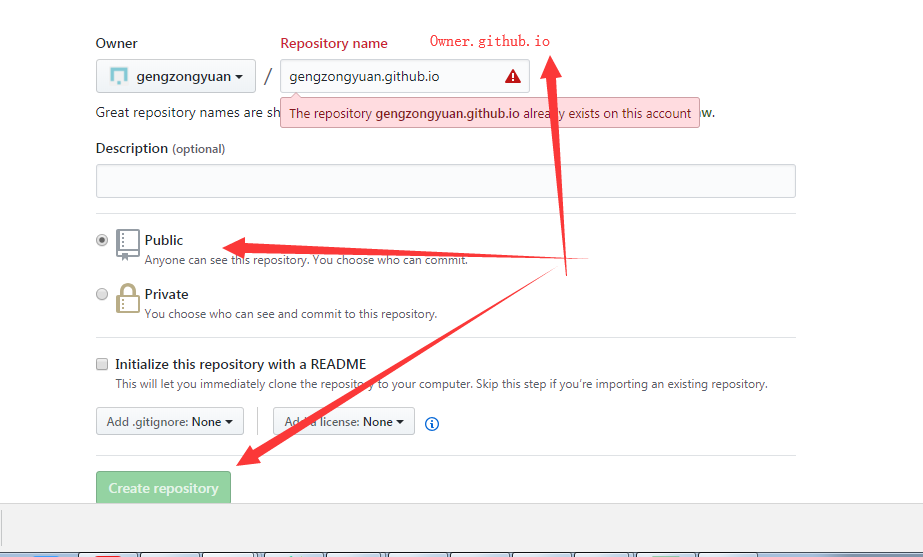
Task: Click the owner avatar icon
Action: pos(119,76)
